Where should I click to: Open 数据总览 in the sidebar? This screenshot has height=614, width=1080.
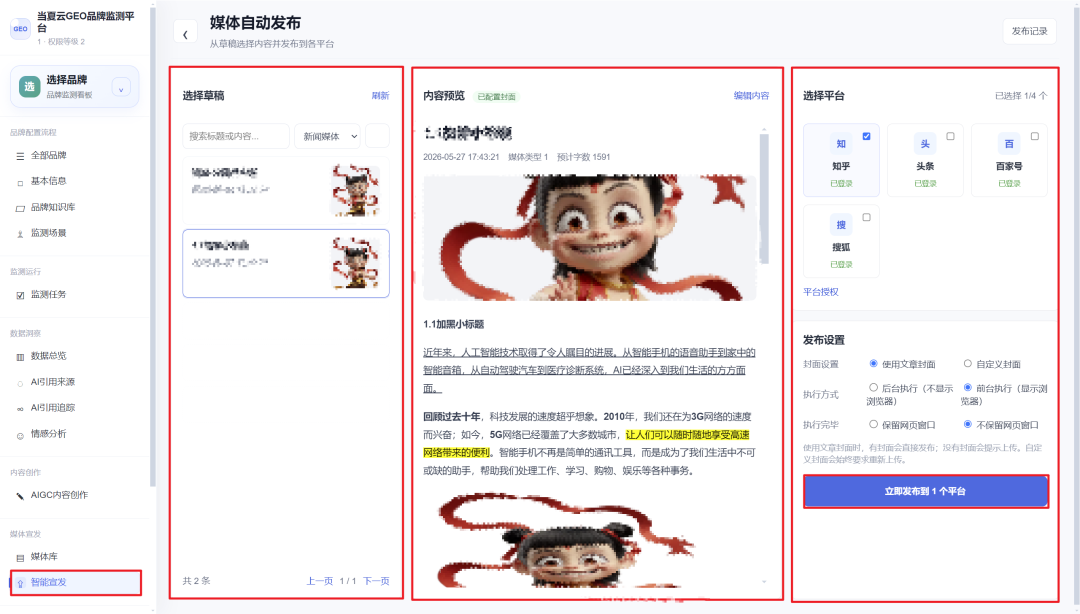[48, 356]
